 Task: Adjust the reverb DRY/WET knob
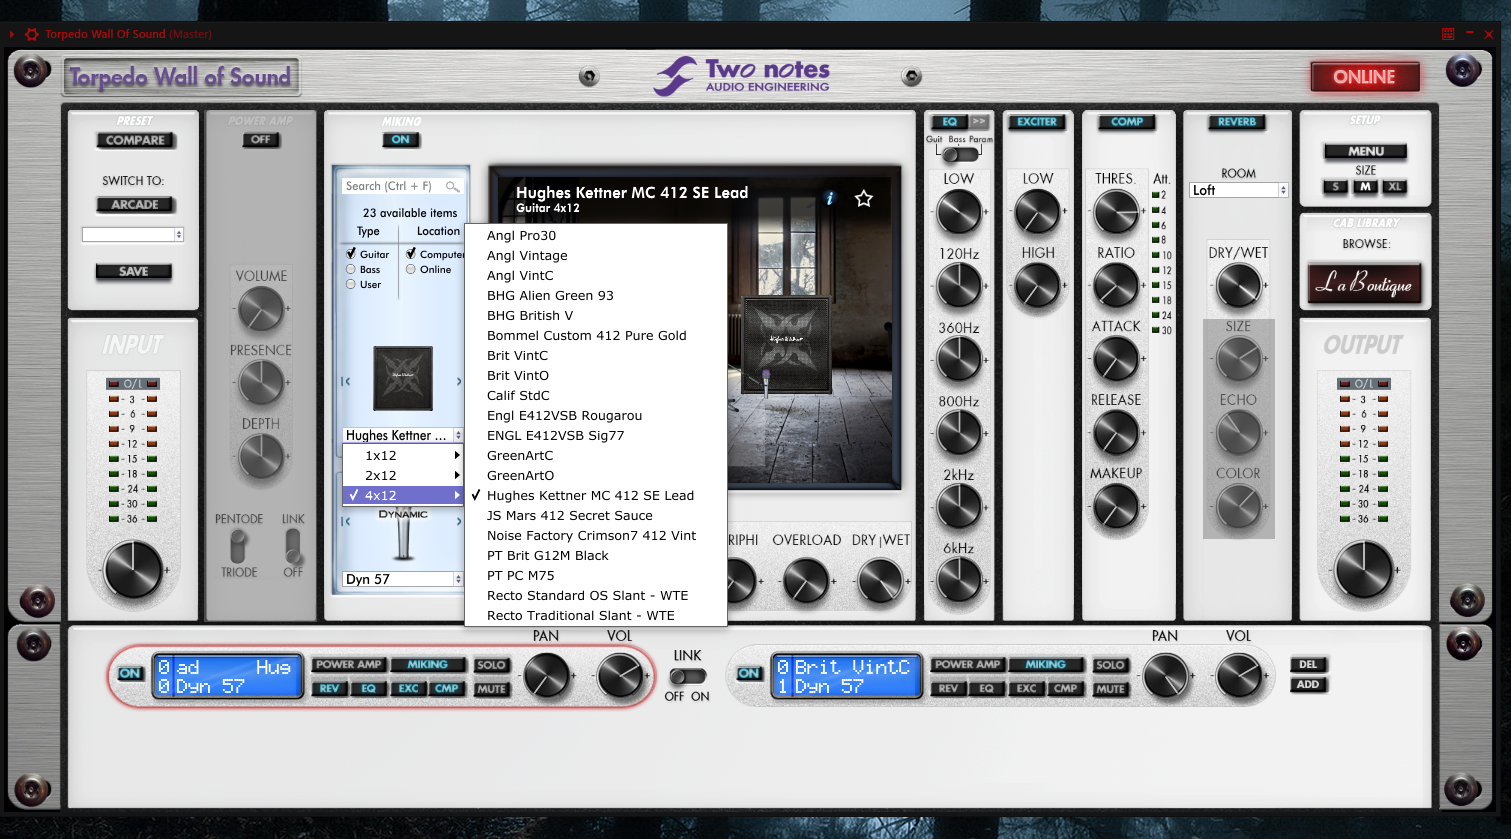1238,286
